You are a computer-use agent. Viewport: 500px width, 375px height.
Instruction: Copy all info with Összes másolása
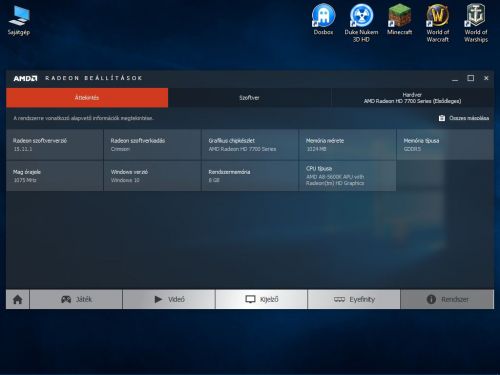(464, 118)
